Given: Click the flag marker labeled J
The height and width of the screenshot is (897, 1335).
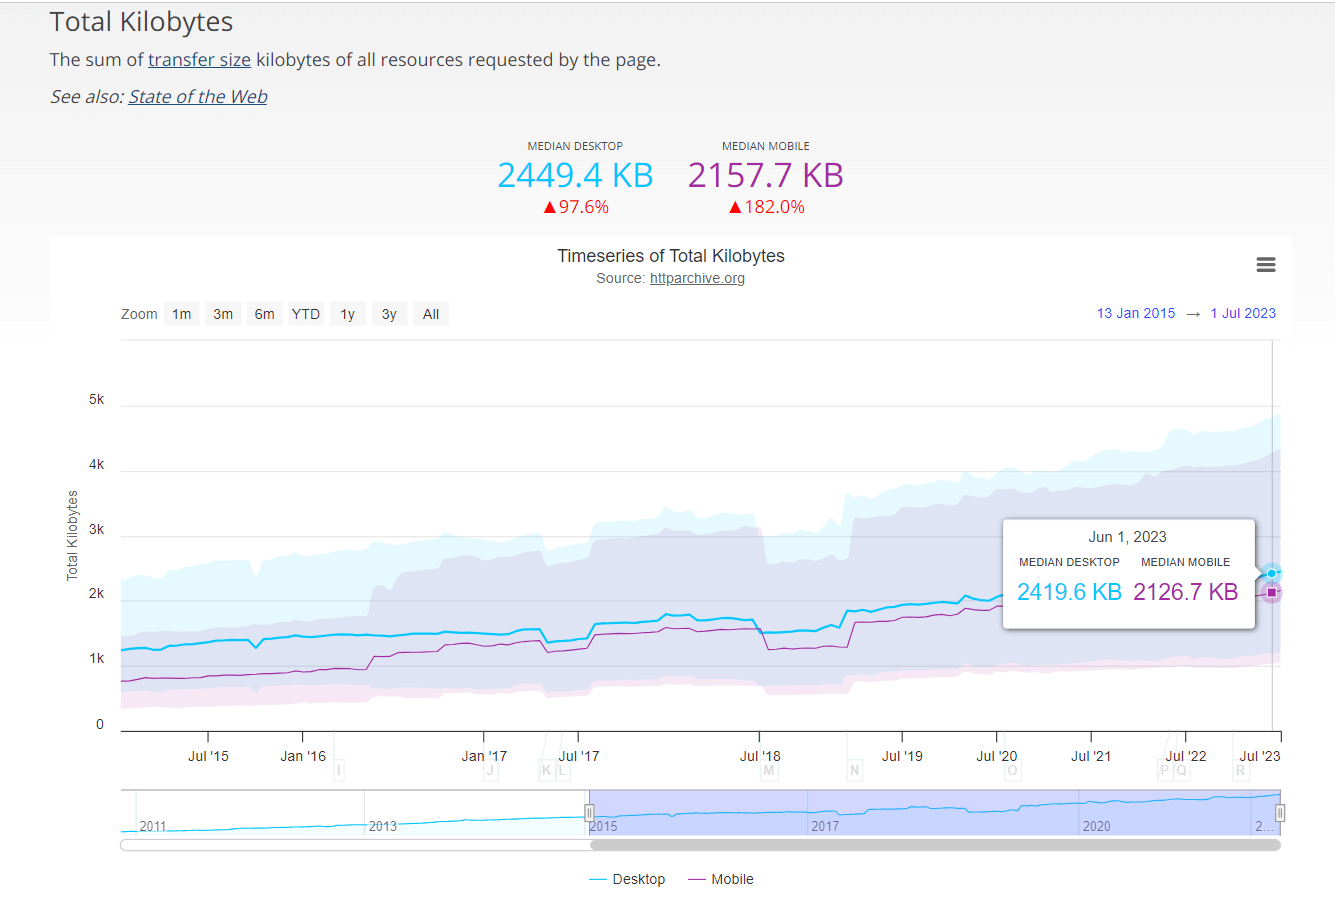Looking at the screenshot, I should [x=490, y=770].
